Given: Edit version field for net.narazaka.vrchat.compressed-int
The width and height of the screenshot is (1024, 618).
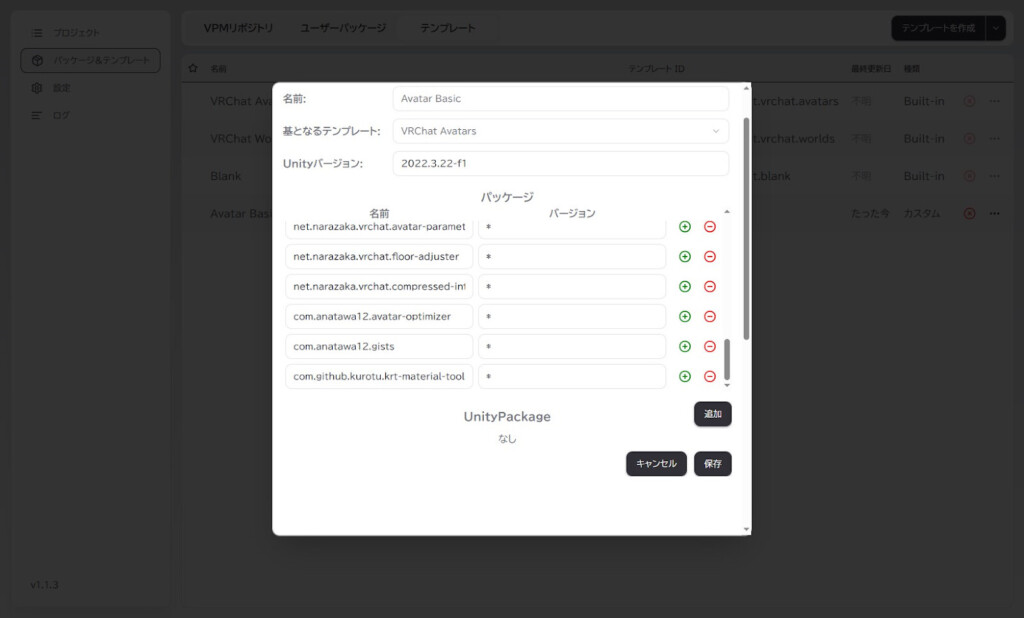Looking at the screenshot, I should (x=572, y=287).
